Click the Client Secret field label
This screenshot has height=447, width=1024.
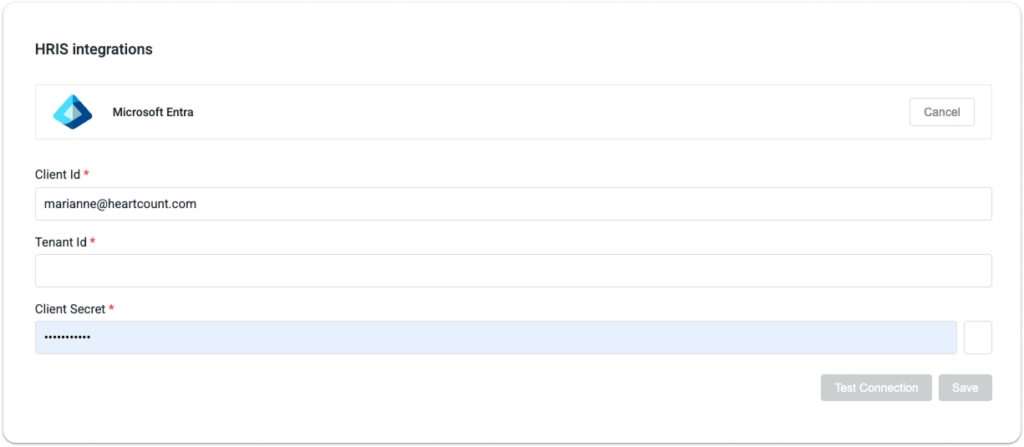click(70, 309)
